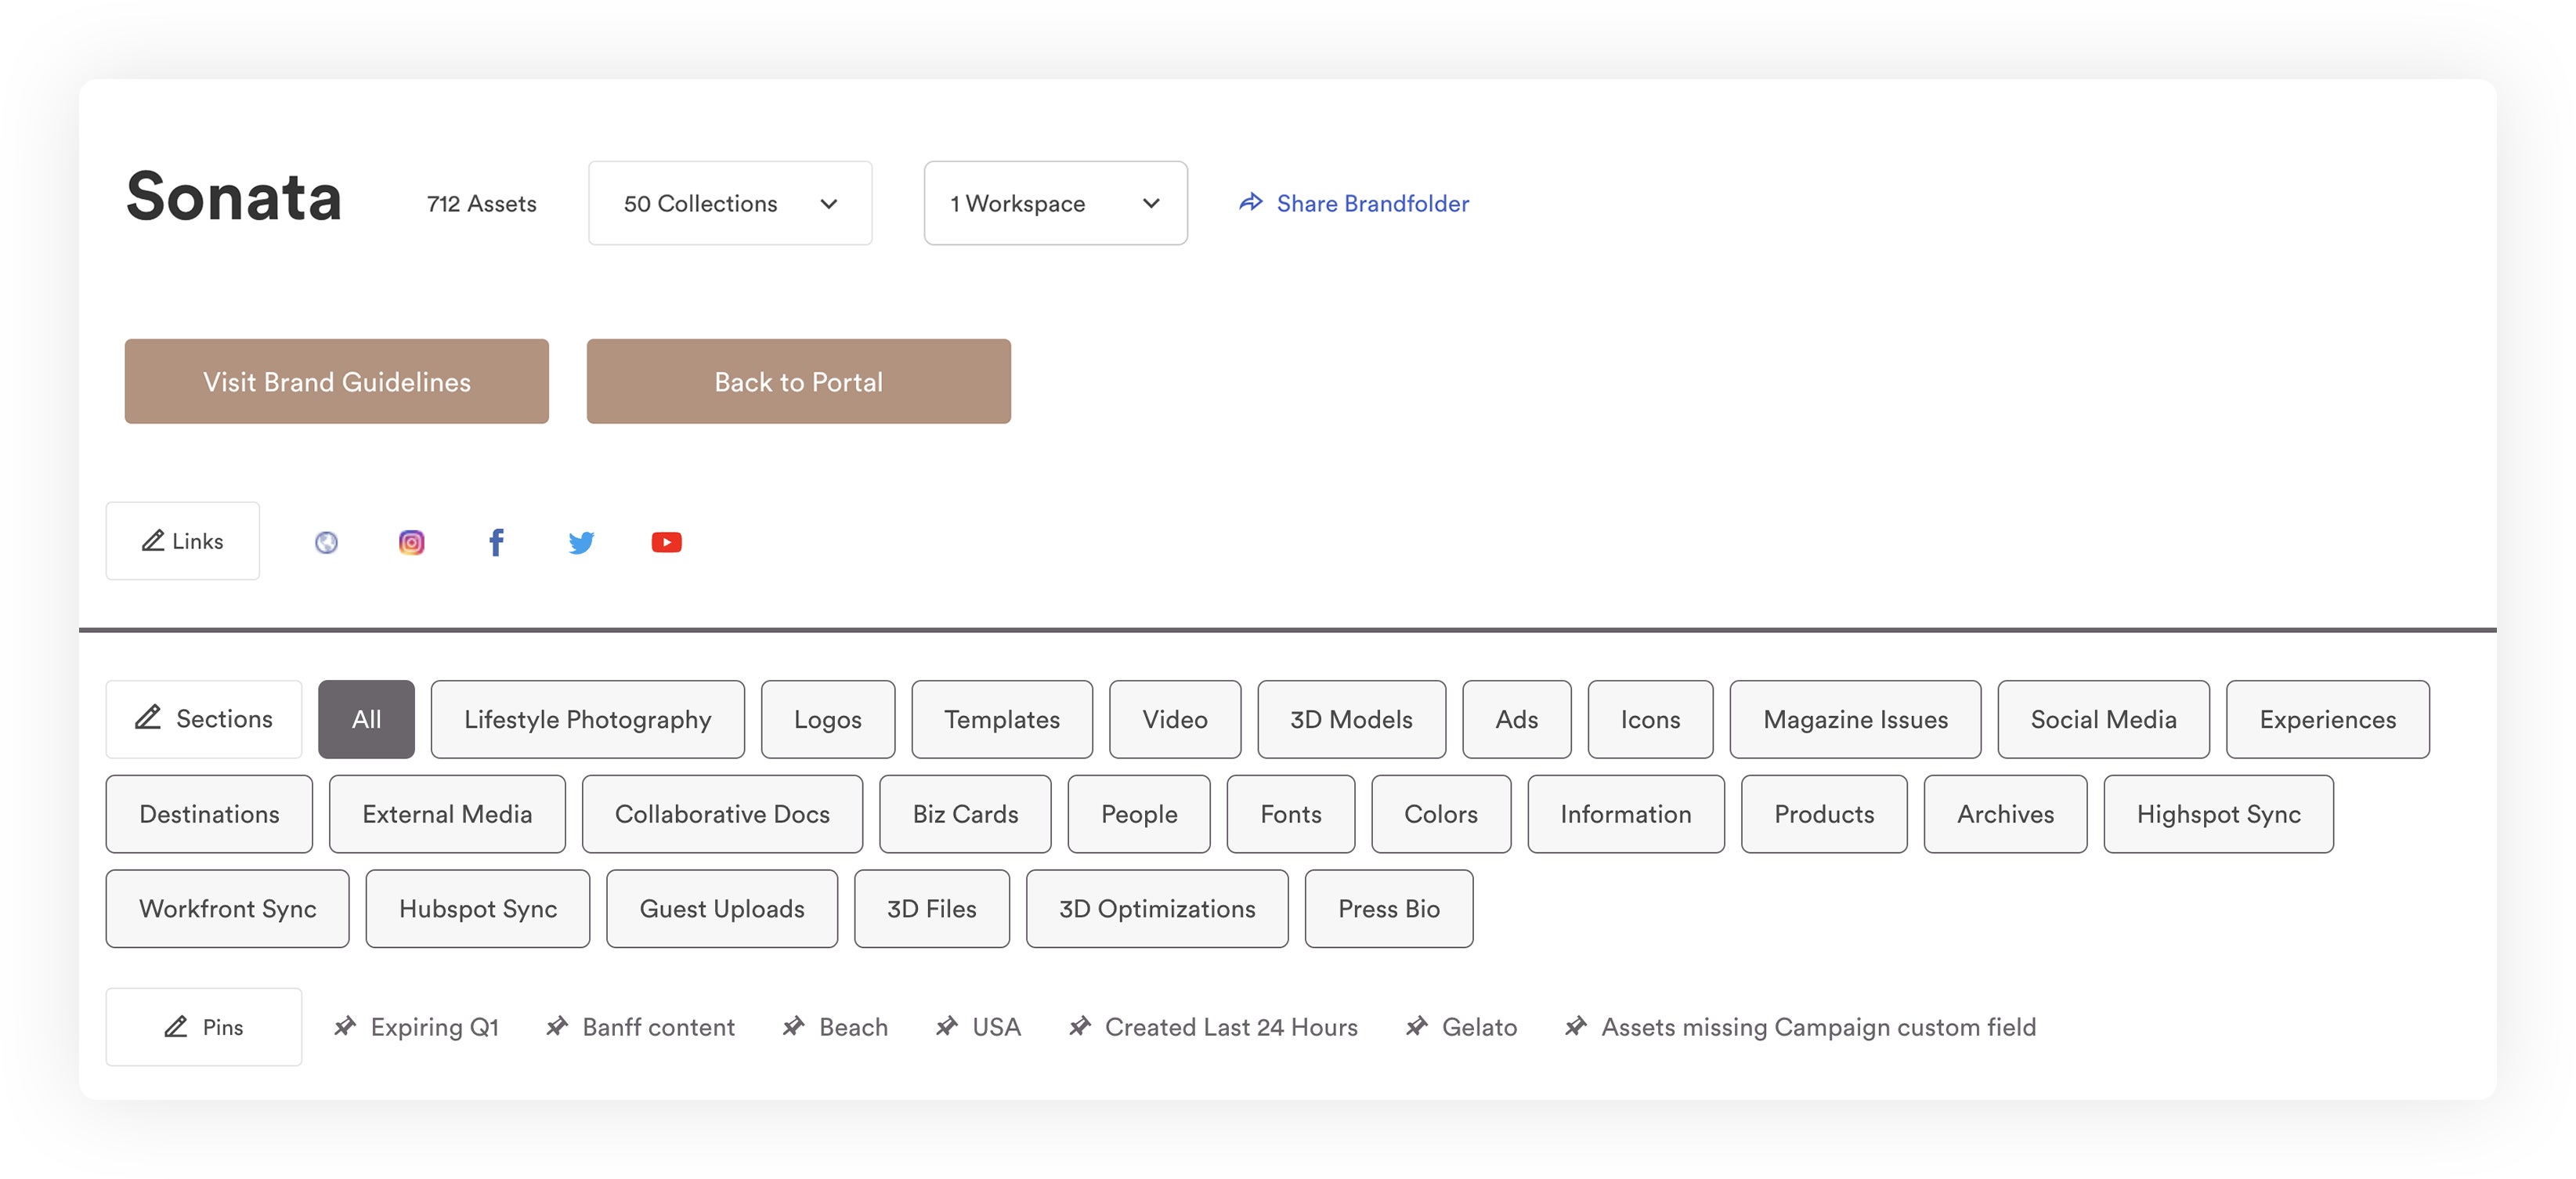2576x1179 pixels.
Task: Apply the USA pinned search
Action: point(996,1027)
